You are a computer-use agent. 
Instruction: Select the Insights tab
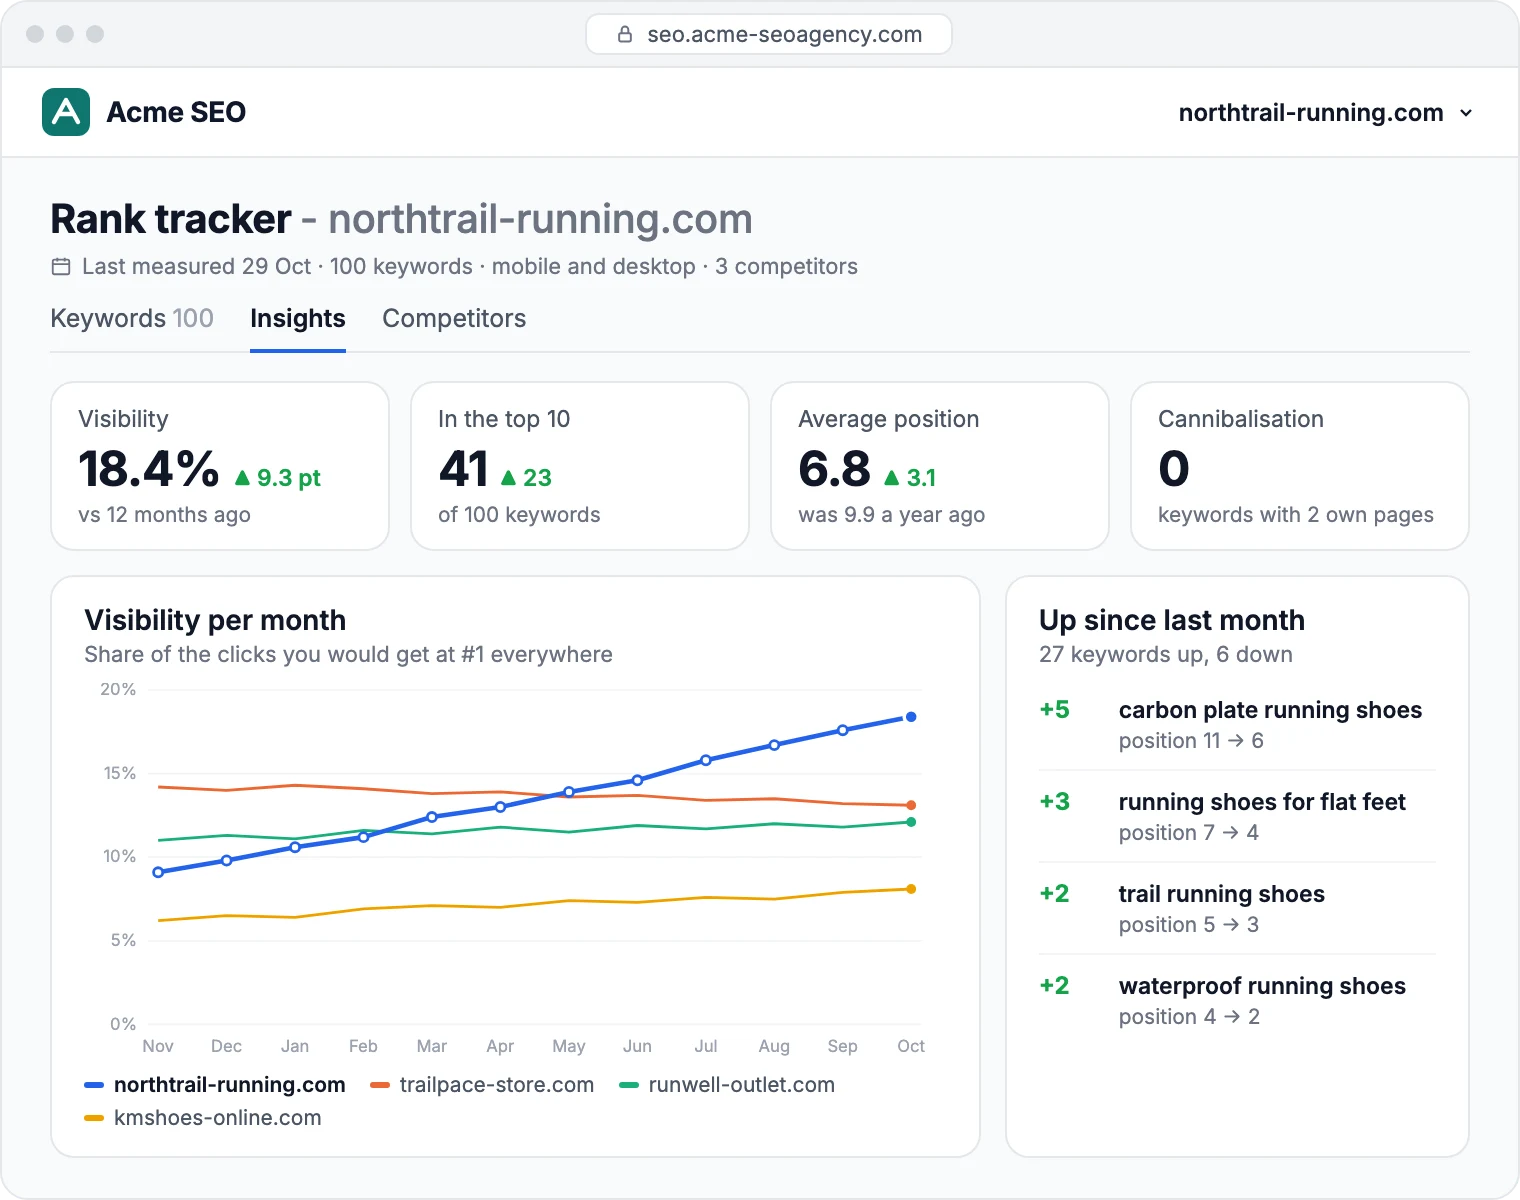[x=298, y=319]
